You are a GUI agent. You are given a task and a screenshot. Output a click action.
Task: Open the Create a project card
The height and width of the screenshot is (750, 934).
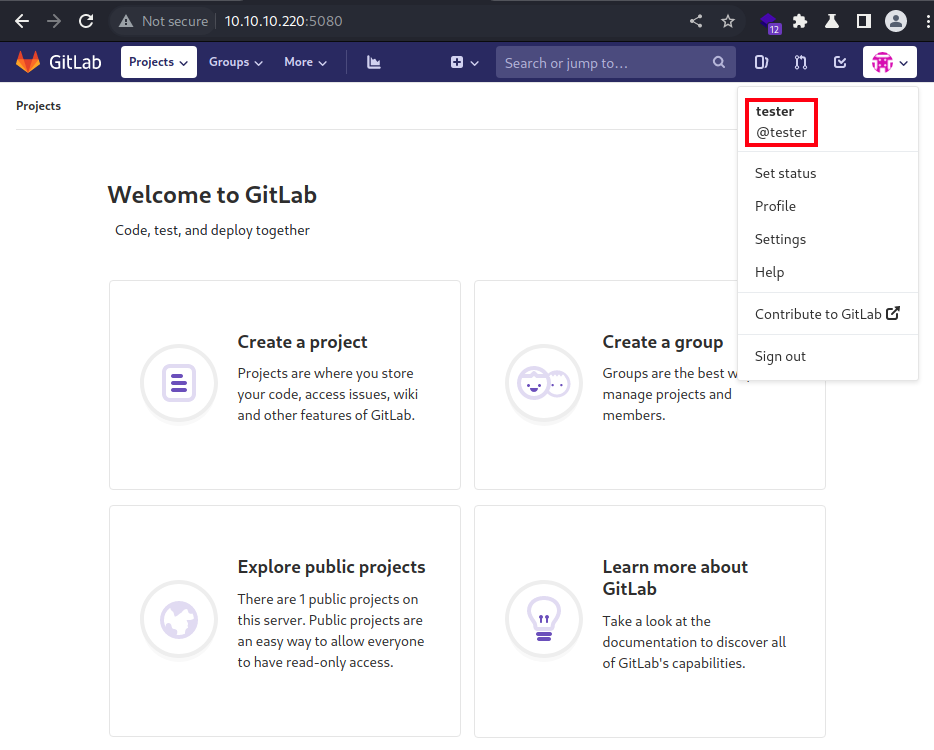click(285, 385)
